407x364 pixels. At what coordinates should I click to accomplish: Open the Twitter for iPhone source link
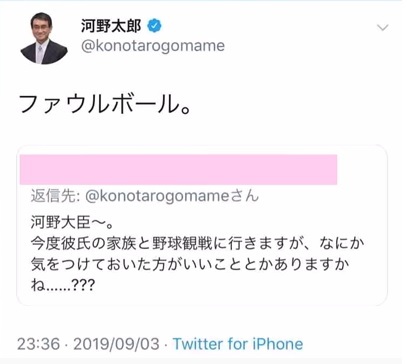(238, 344)
